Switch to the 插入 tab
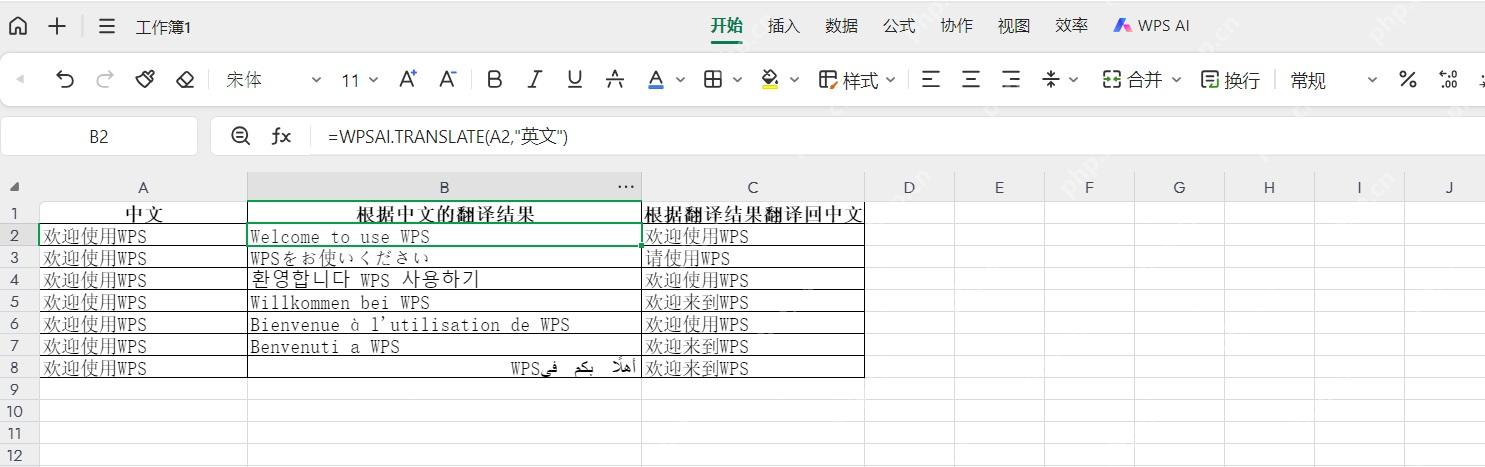Screen dimensions: 1485x467 pos(784,26)
